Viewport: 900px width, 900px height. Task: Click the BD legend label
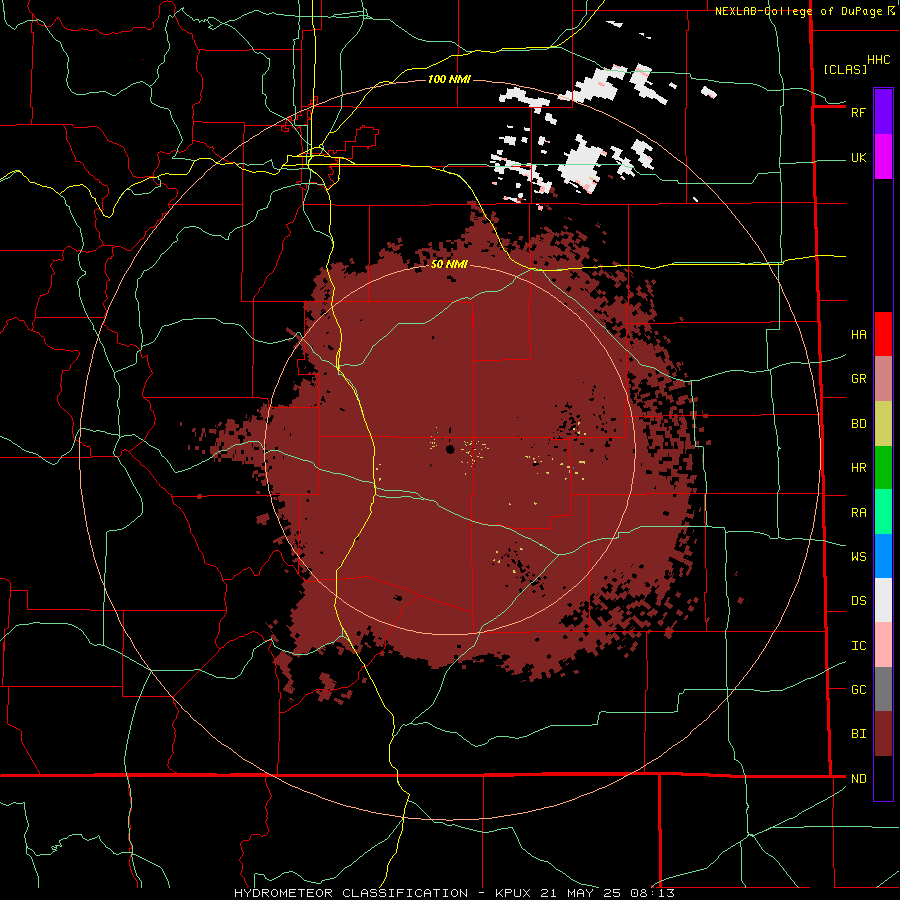click(x=858, y=424)
